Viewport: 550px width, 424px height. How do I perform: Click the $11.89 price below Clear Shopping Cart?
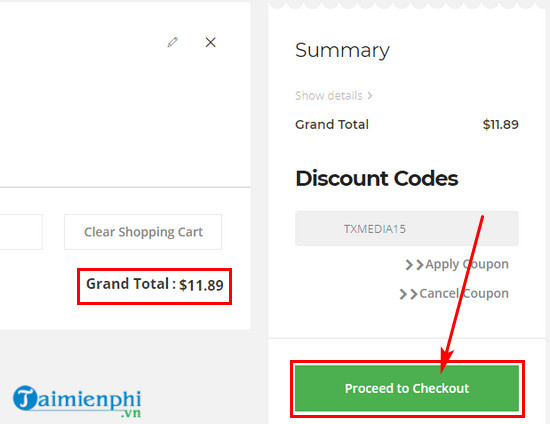point(201,285)
